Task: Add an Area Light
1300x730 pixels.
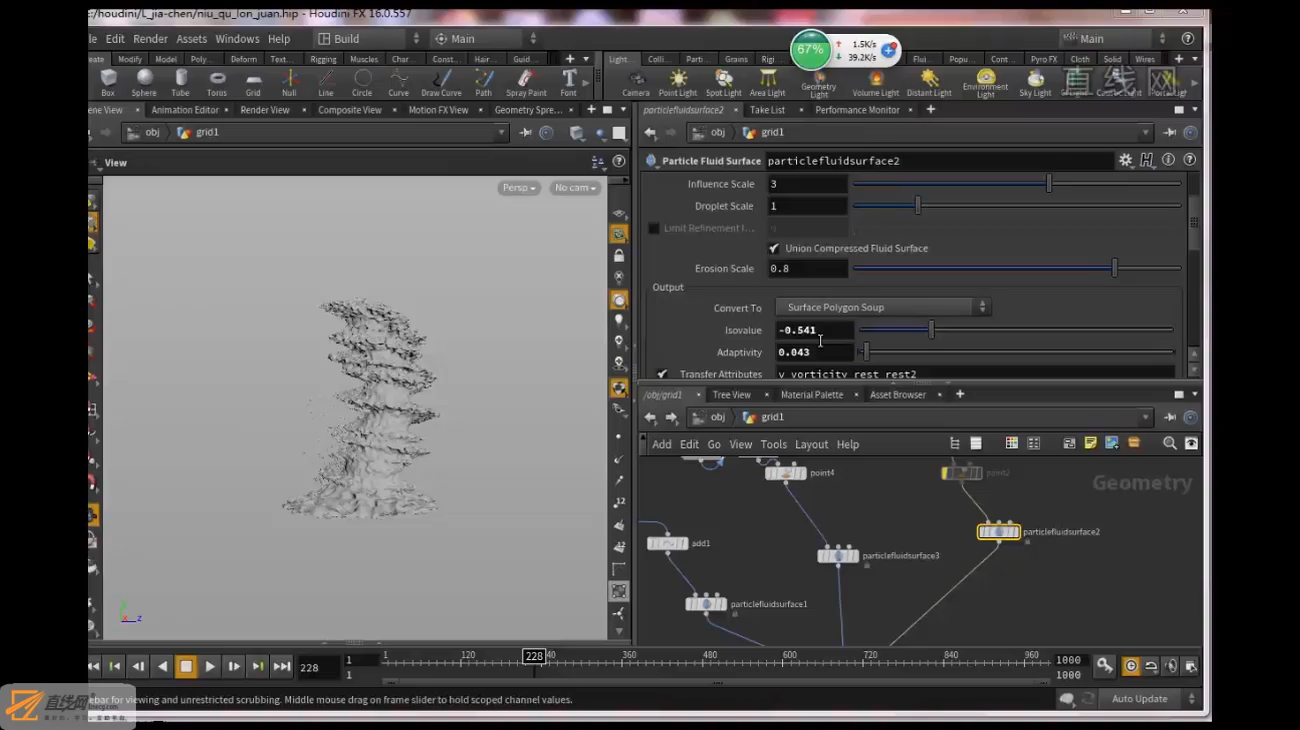Action: point(768,83)
